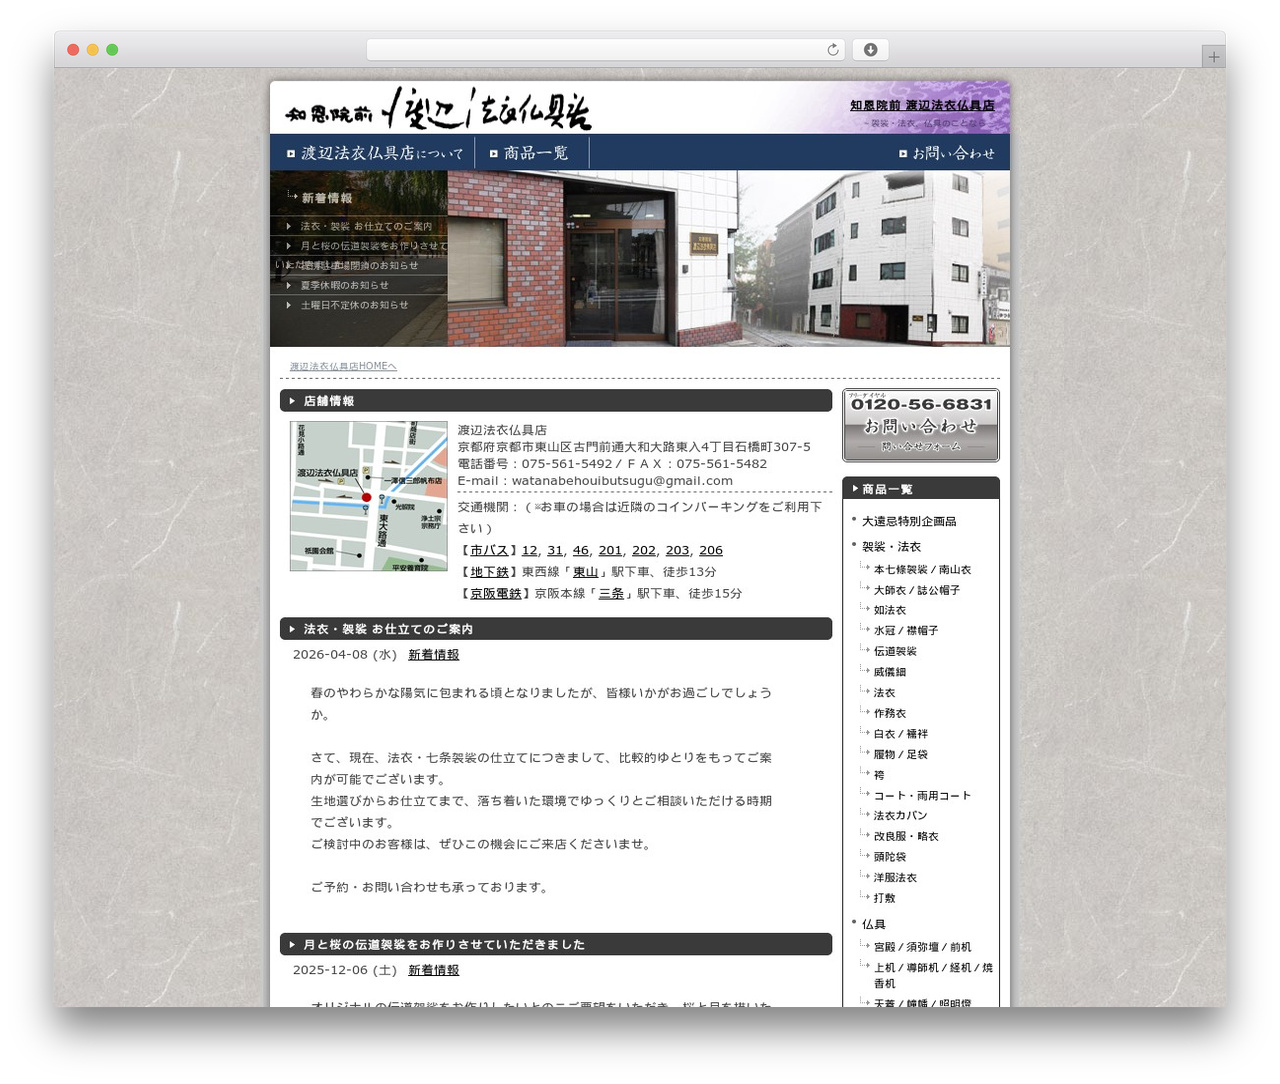
Task: Open 法衣カバン in the sidebar
Action: (900, 816)
